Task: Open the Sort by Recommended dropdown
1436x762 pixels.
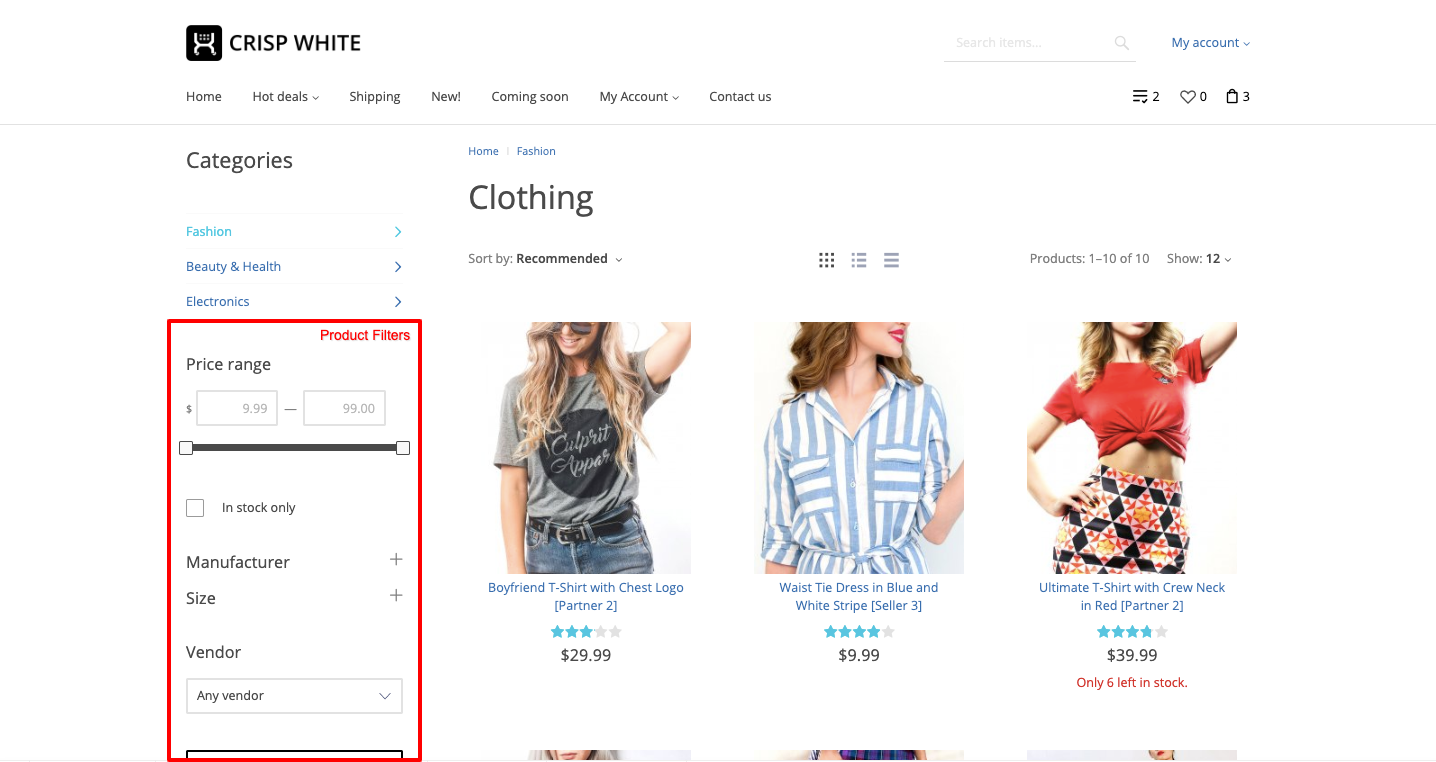Action: tap(568, 259)
